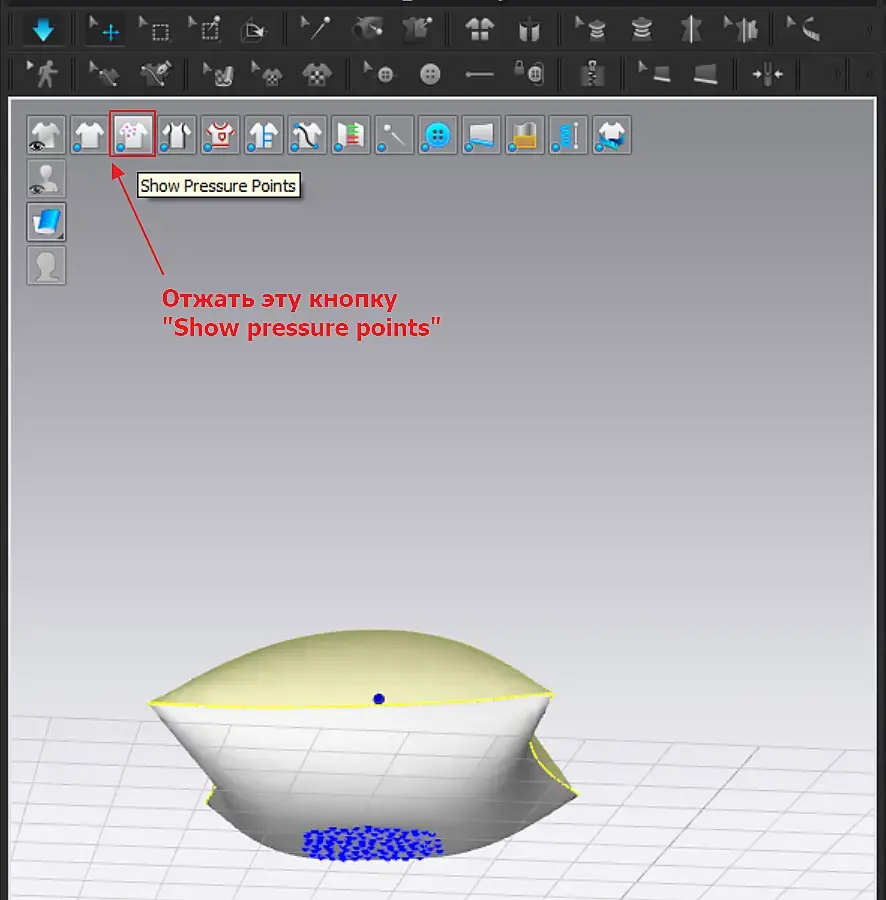Select the Buttonhole line tool
Image resolution: width=886 pixels, height=900 pixels.
pyautogui.click(x=480, y=74)
